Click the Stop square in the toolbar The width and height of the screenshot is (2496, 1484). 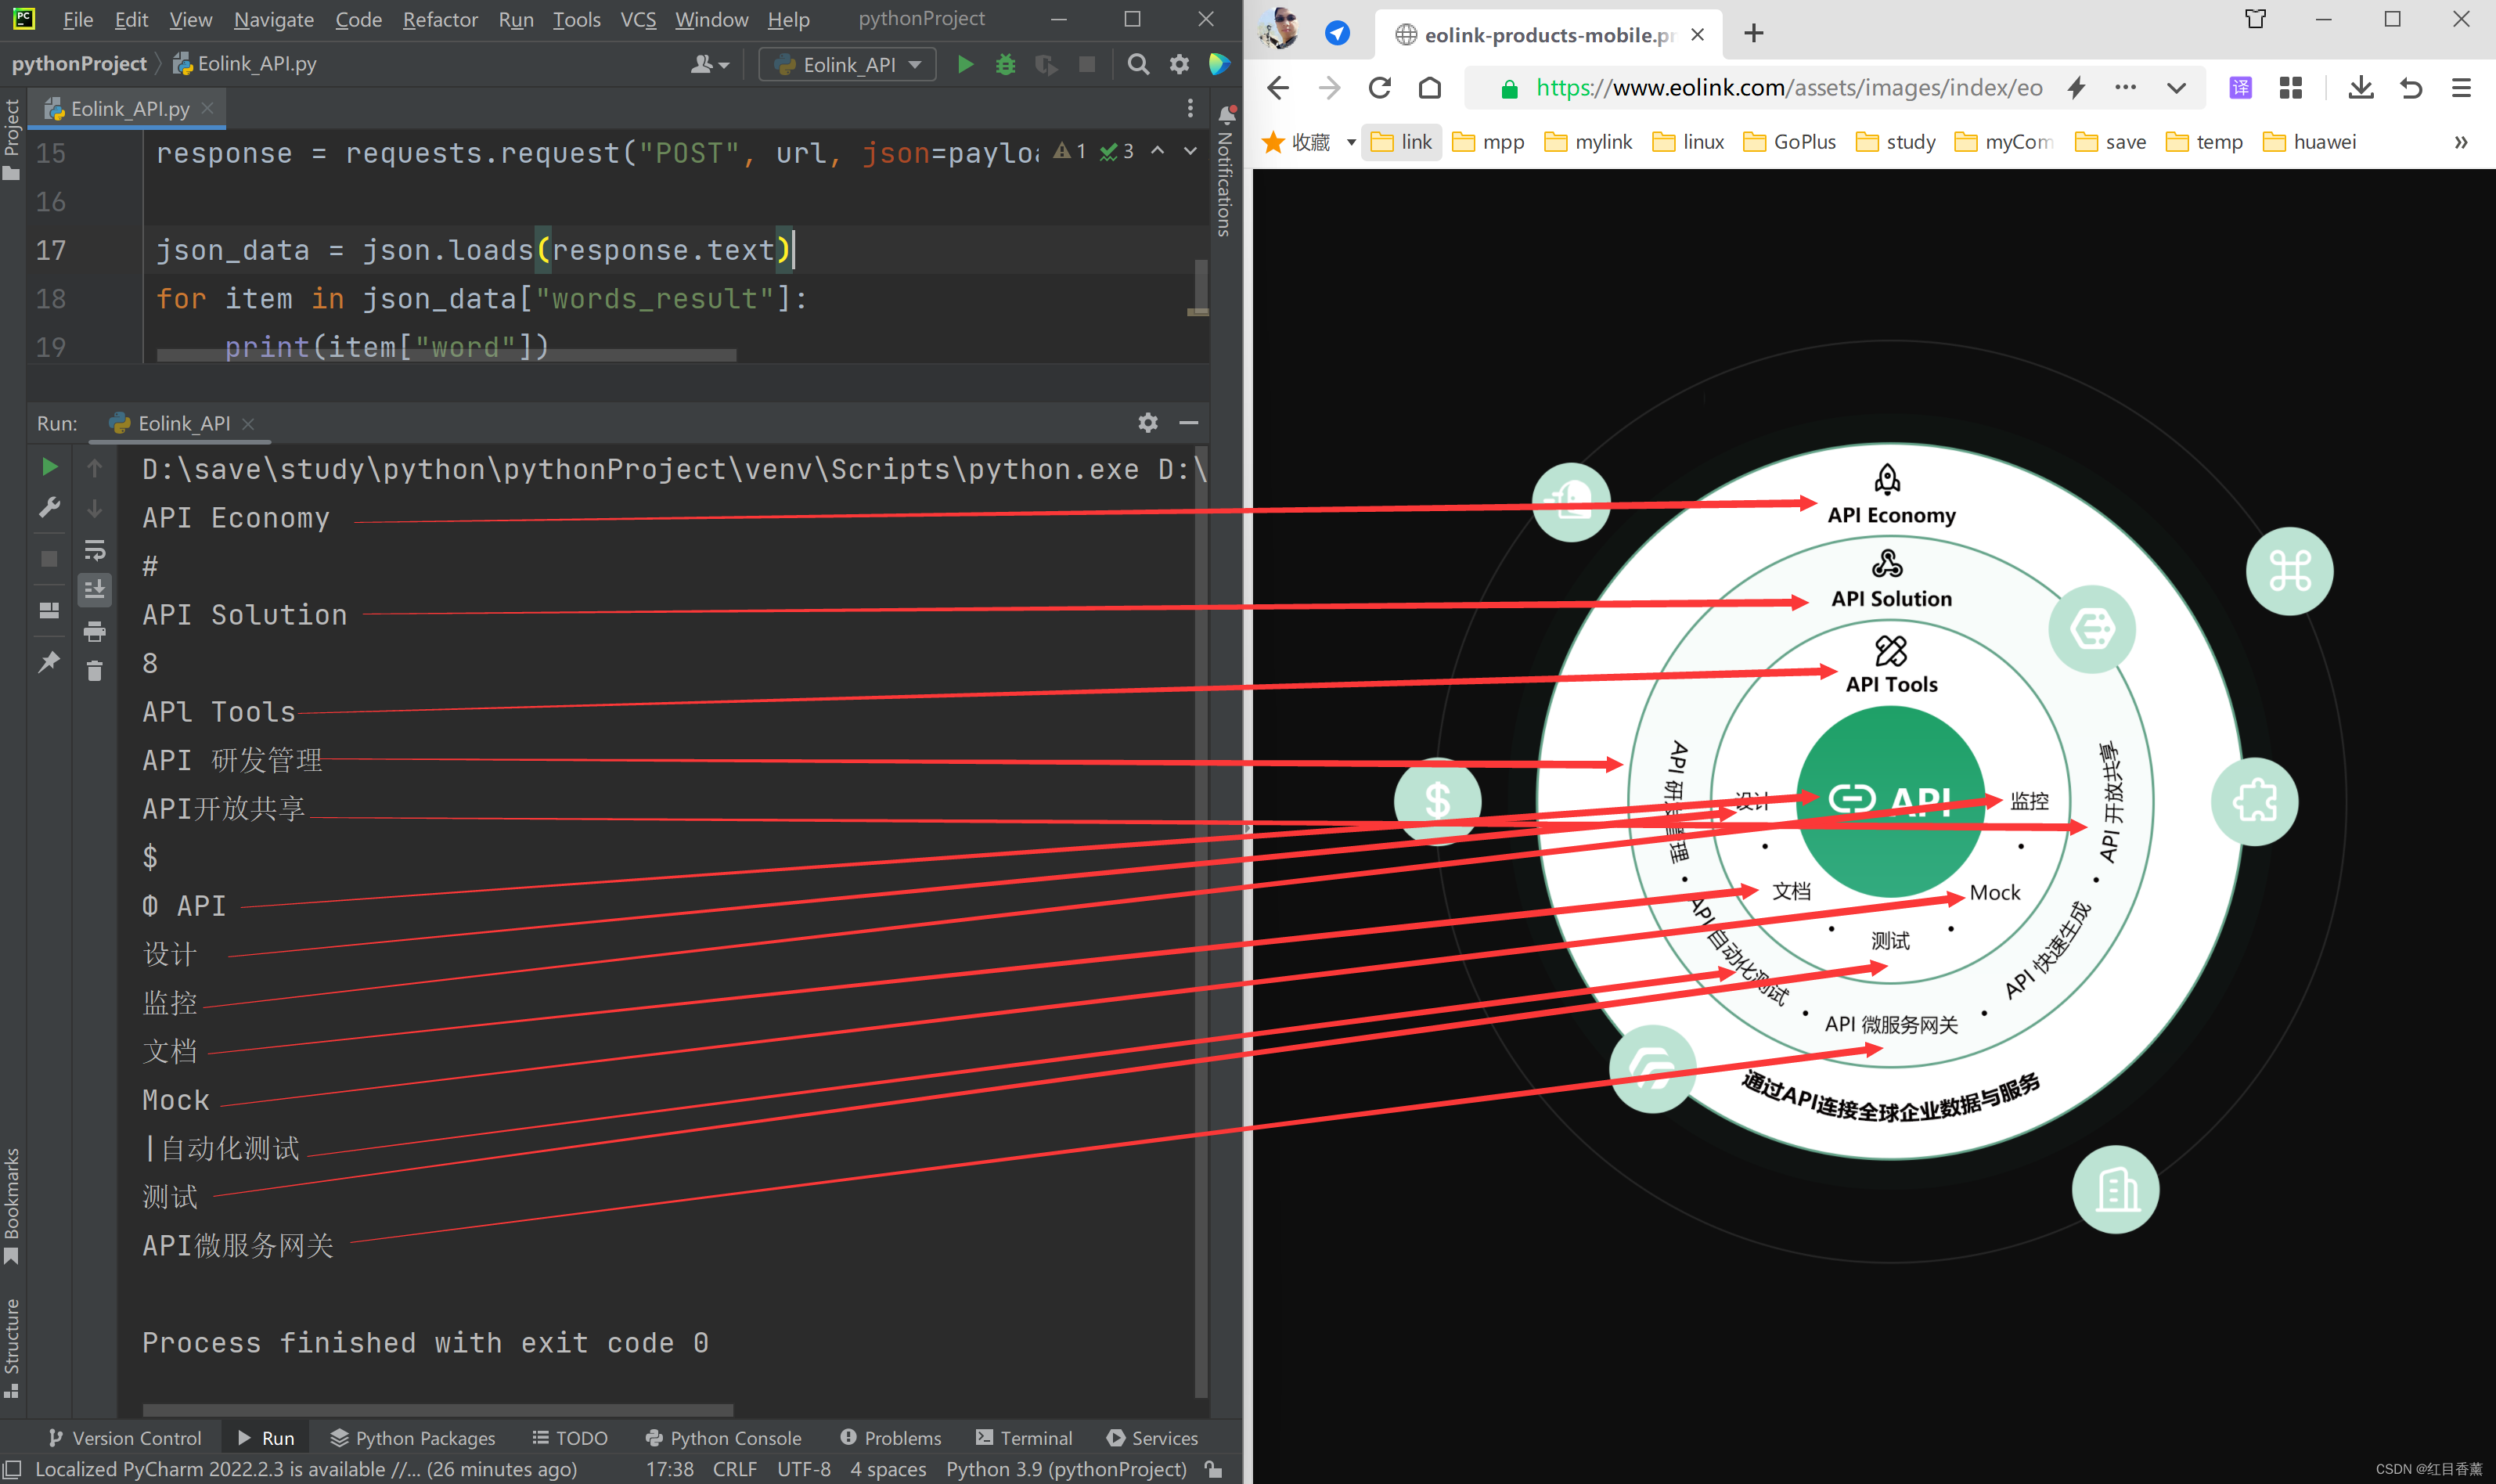pos(1087,65)
